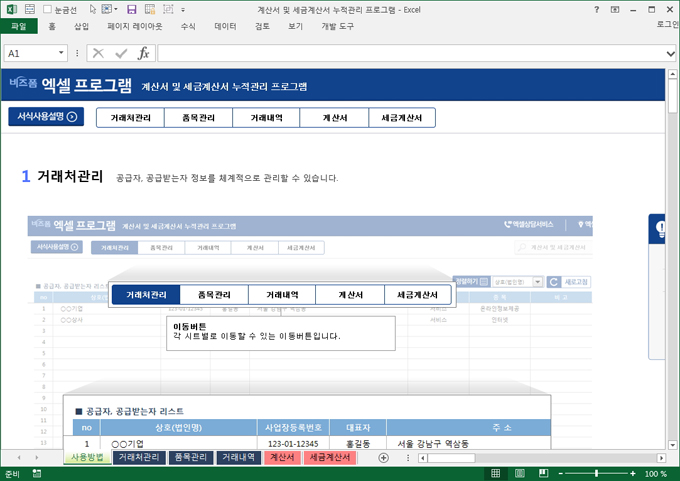Click the Excel logo icon in title bar
Image resolution: width=680 pixels, height=481 pixels.
pyautogui.click(x=10, y=9)
